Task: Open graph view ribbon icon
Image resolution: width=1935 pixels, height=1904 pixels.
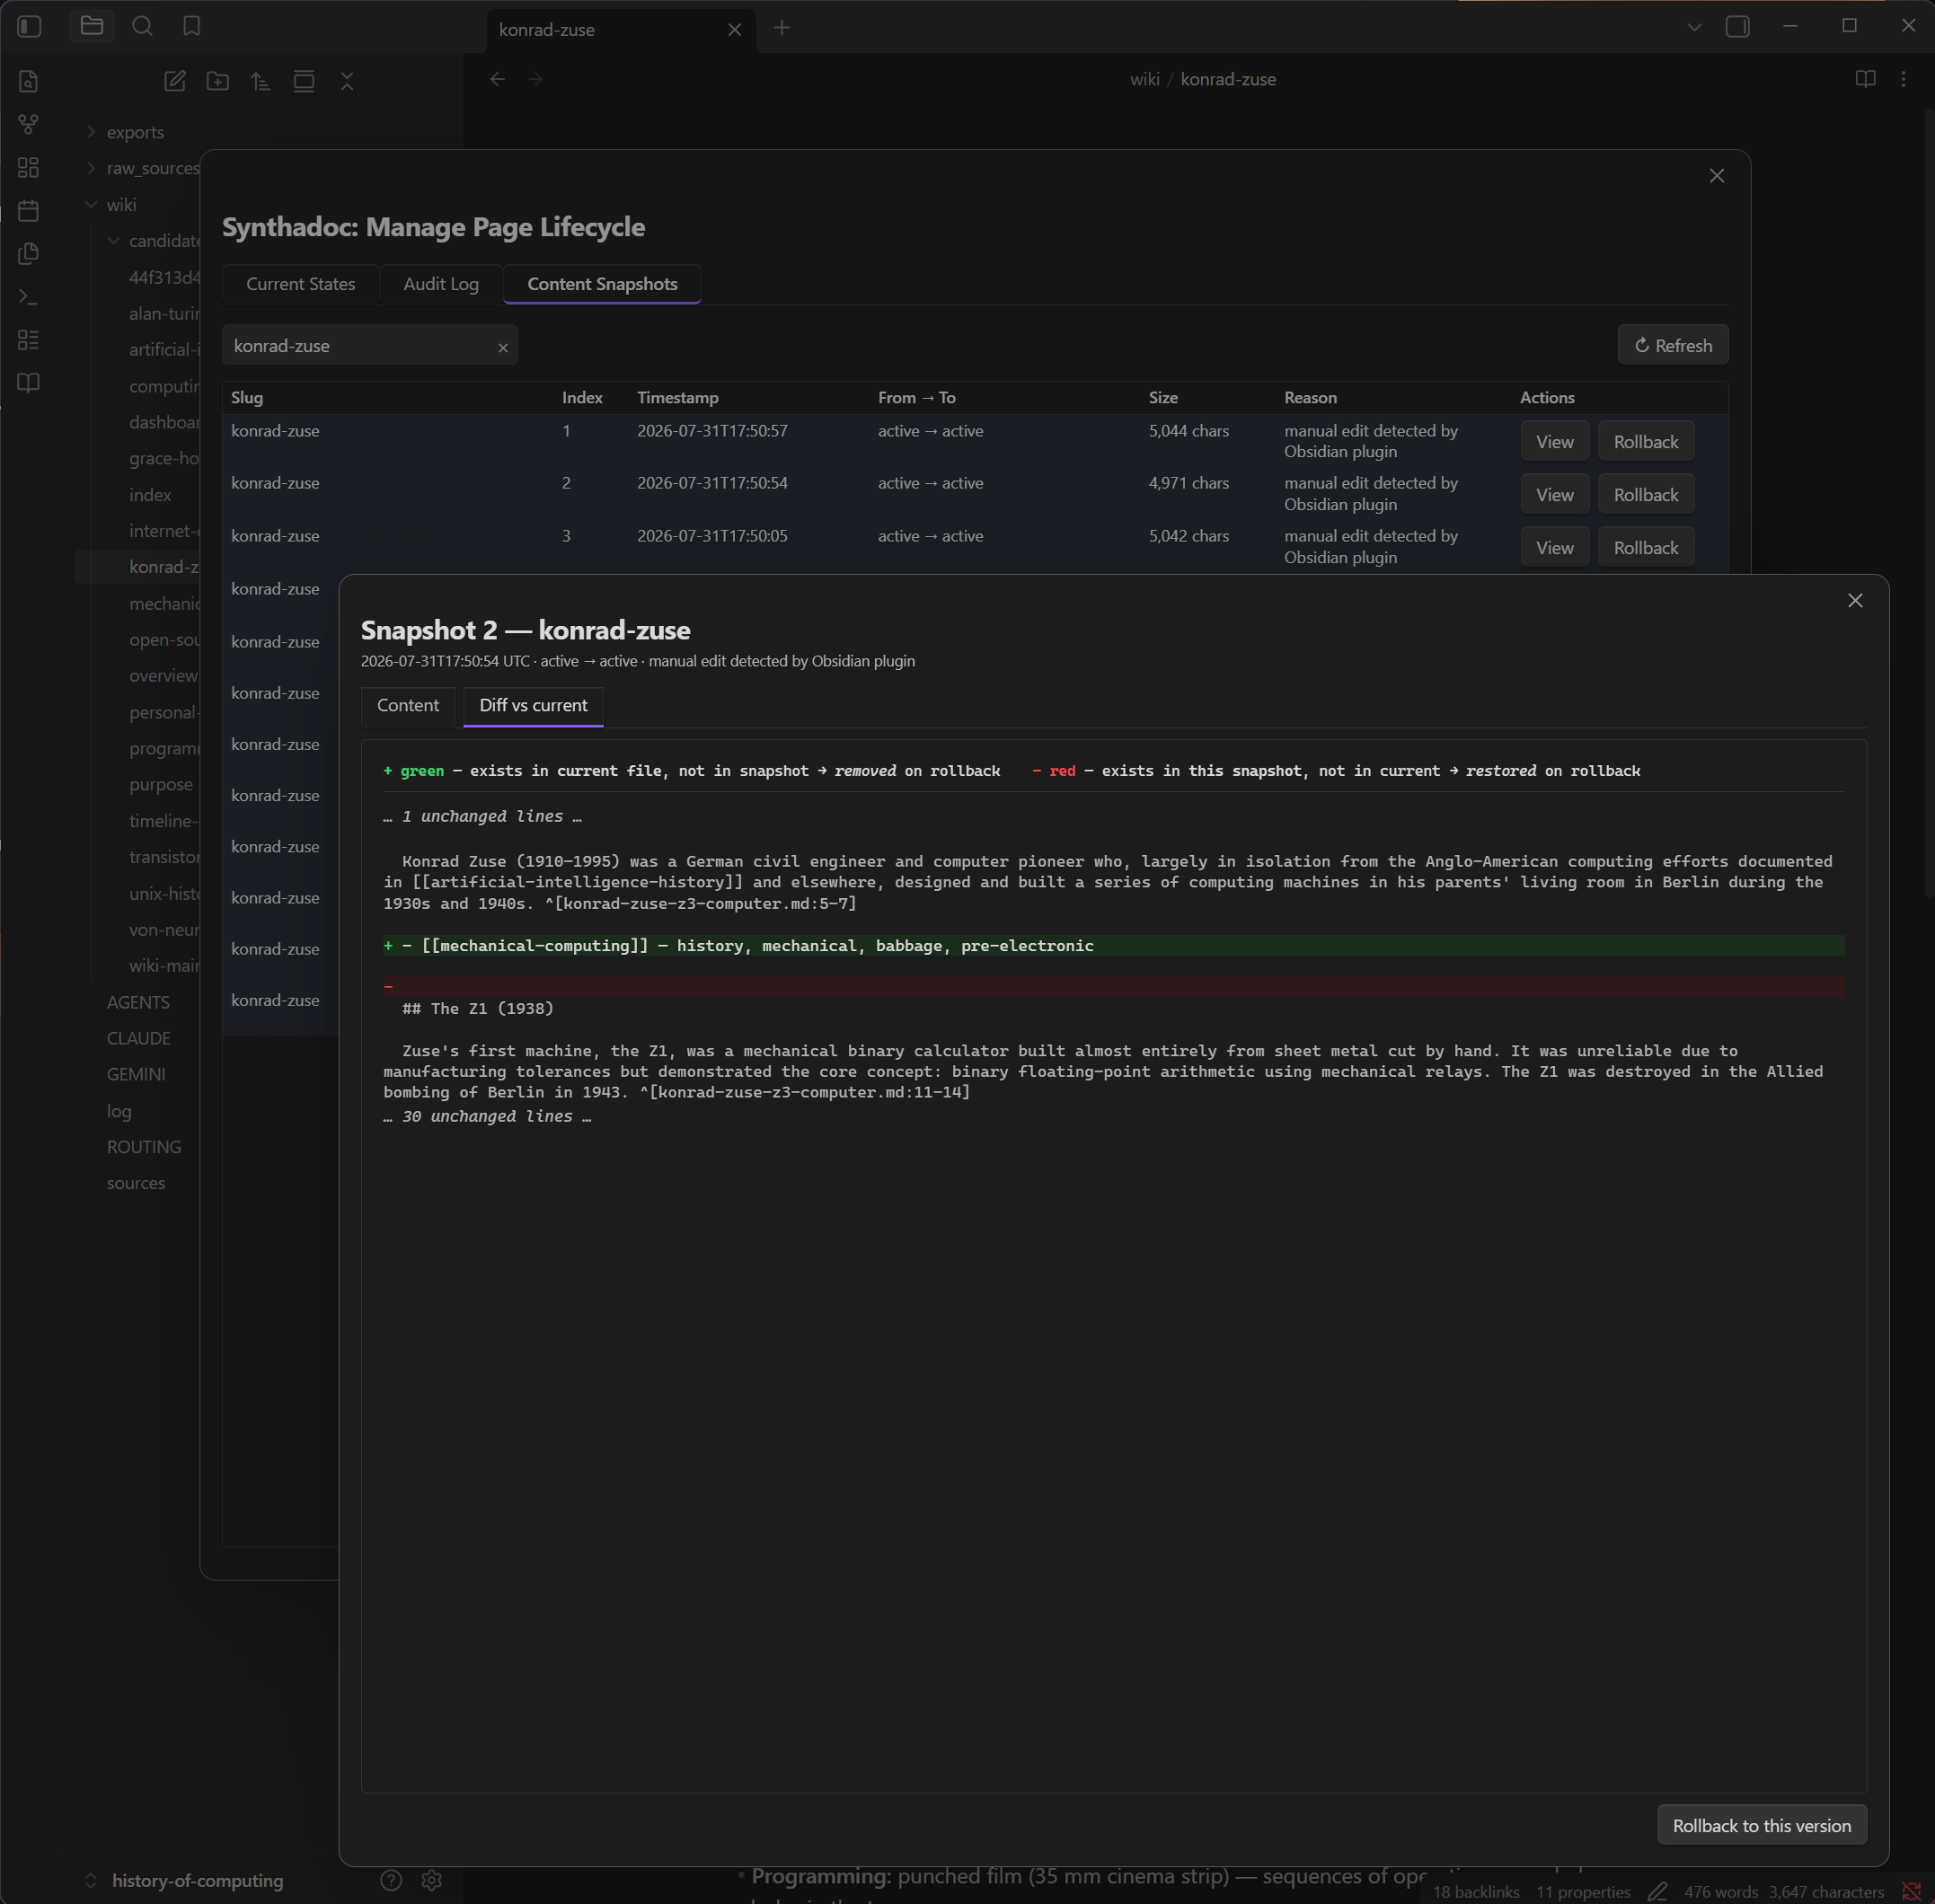Action: point(29,124)
